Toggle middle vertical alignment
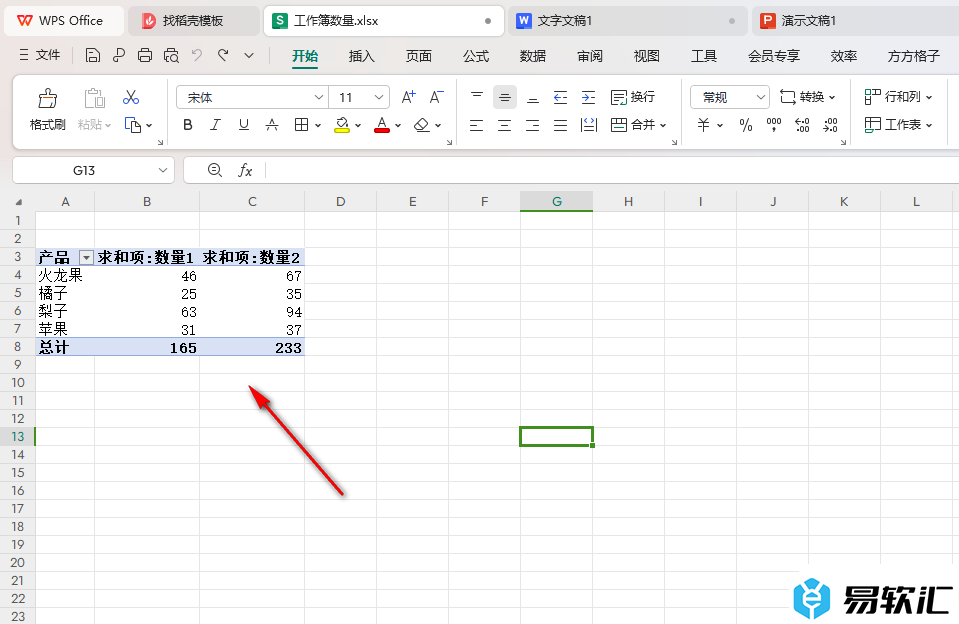 pyautogui.click(x=505, y=97)
